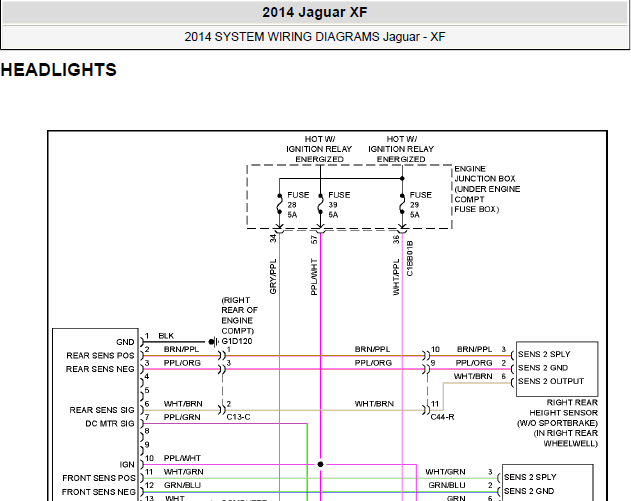The image size is (631, 501).
Task: Click the RIGHT REAR HEIGHT SENSOR caption
Action: pyautogui.click(x=558, y=423)
